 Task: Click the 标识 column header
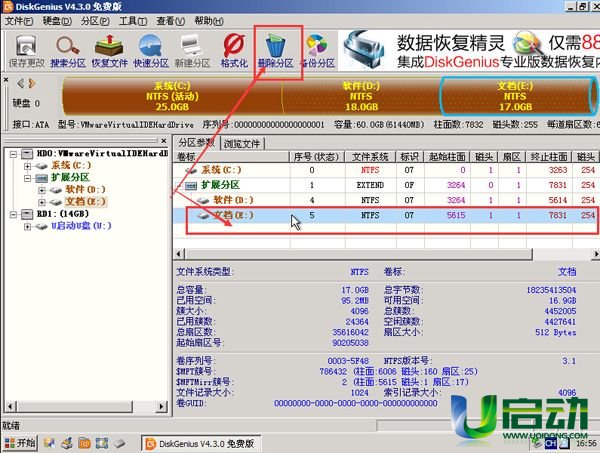[410, 156]
